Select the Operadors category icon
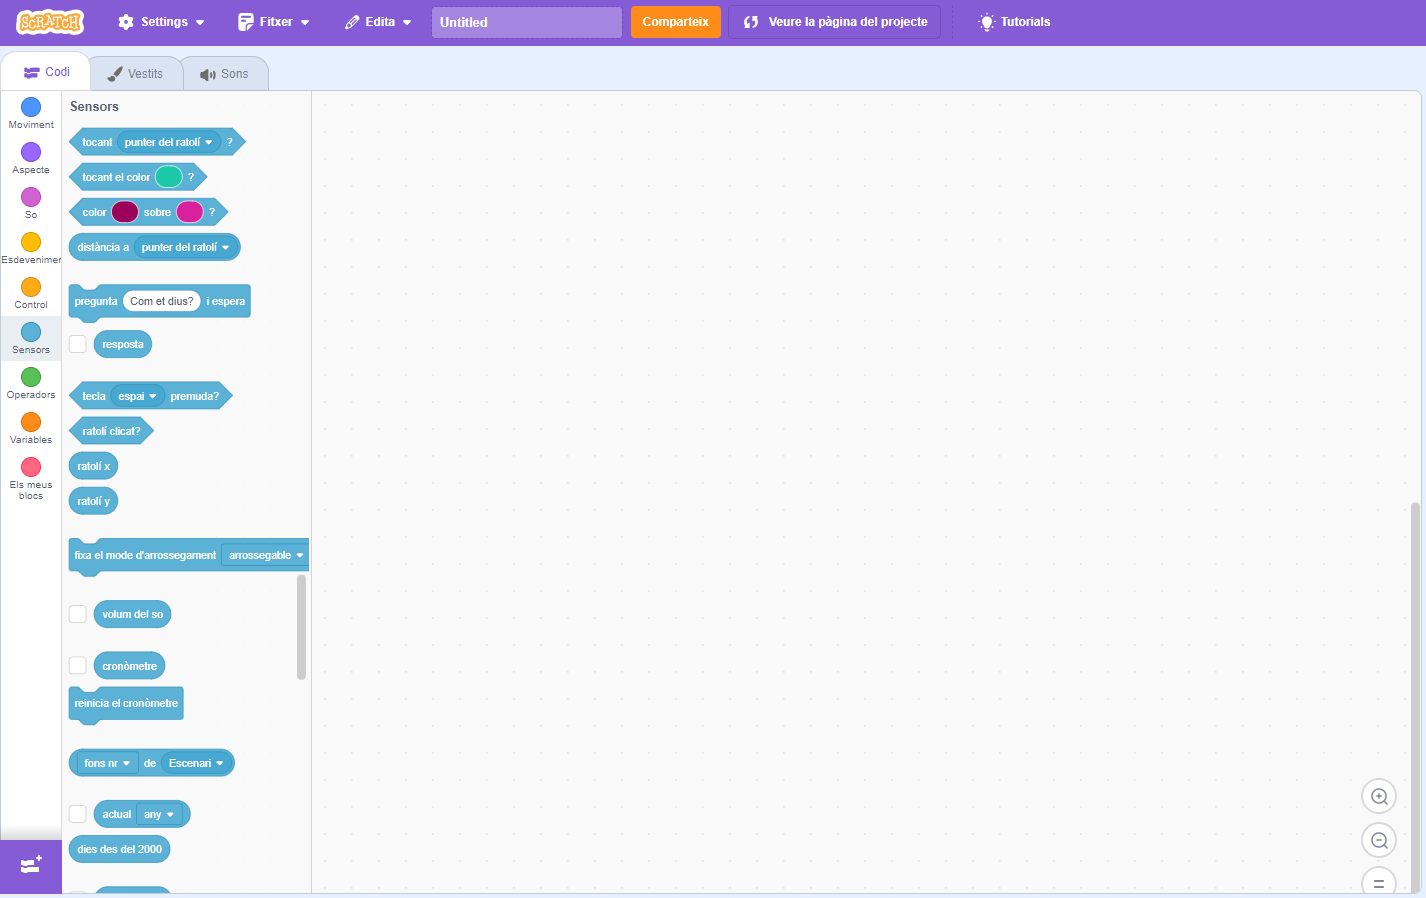This screenshot has width=1426, height=898. click(x=31, y=377)
